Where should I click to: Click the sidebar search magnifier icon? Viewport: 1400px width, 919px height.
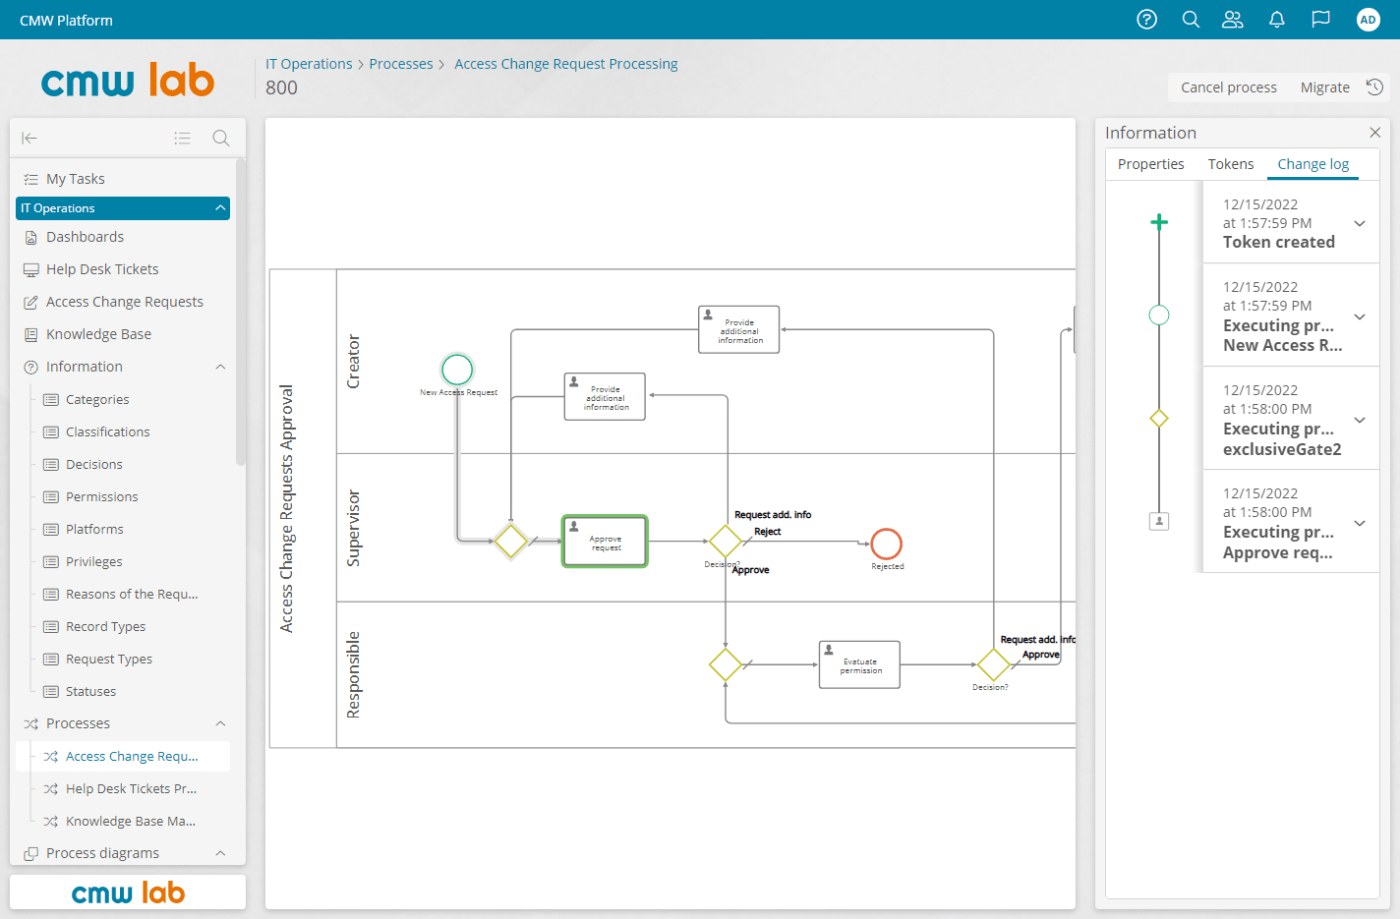click(x=220, y=138)
